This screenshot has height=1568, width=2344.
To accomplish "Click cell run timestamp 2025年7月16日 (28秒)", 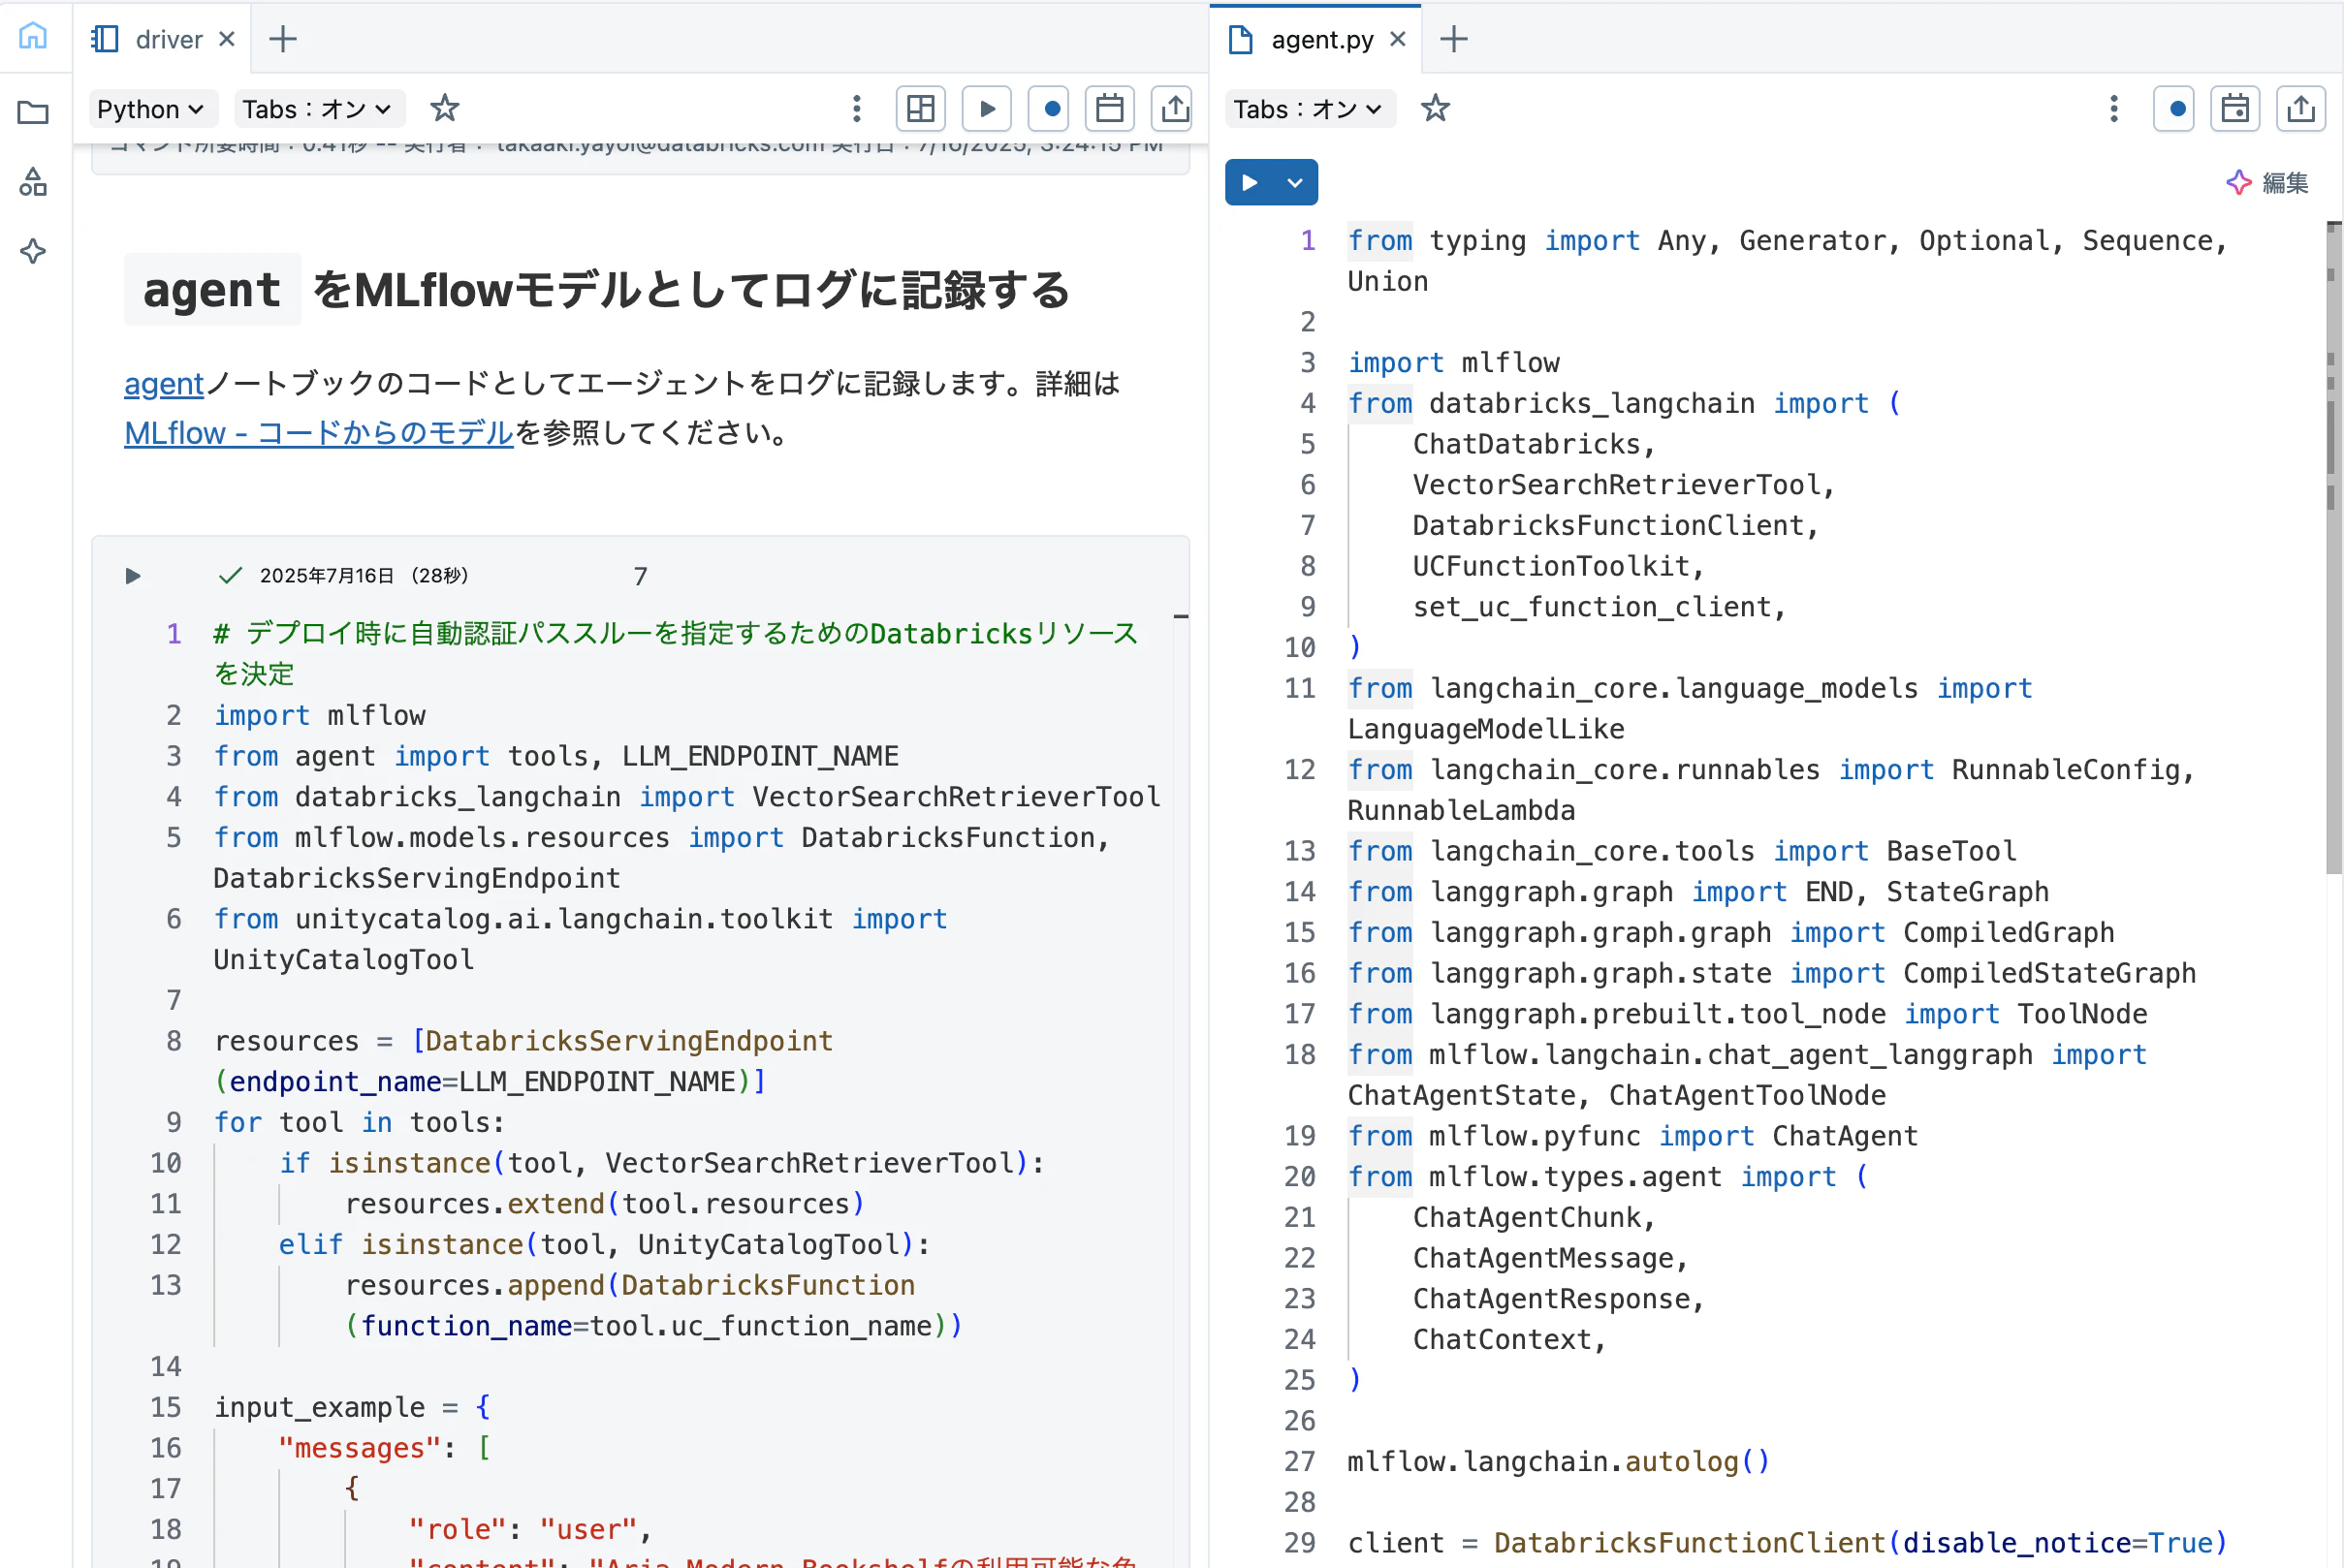I will pos(364,575).
